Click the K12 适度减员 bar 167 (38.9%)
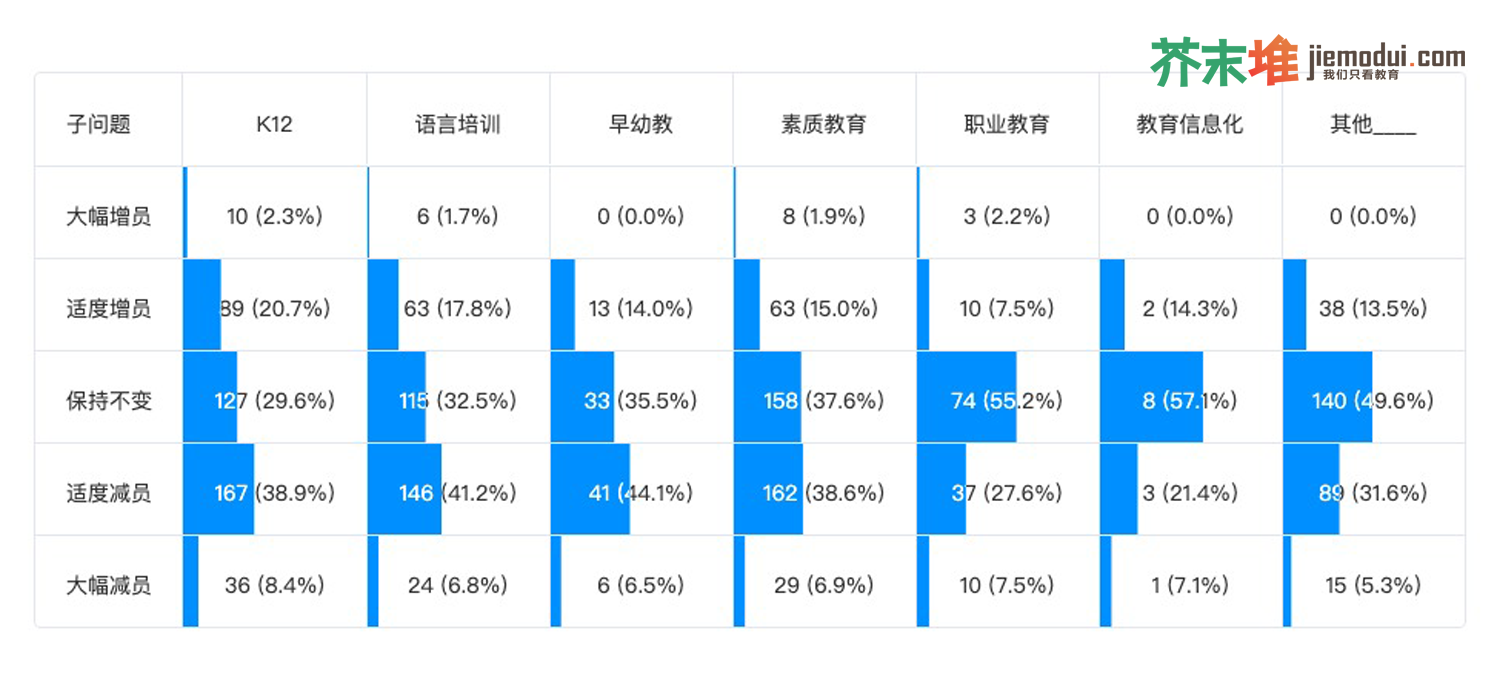 click(x=274, y=493)
